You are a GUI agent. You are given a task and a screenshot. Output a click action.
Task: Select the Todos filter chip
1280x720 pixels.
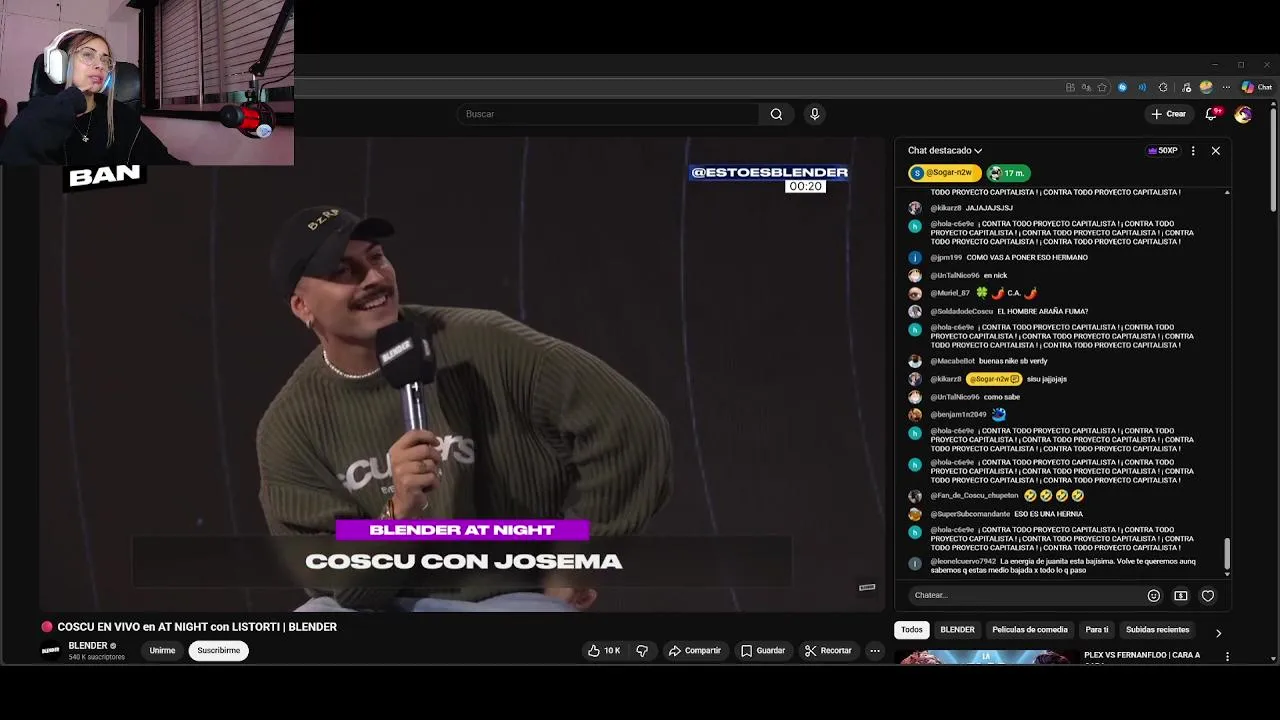[x=911, y=630]
